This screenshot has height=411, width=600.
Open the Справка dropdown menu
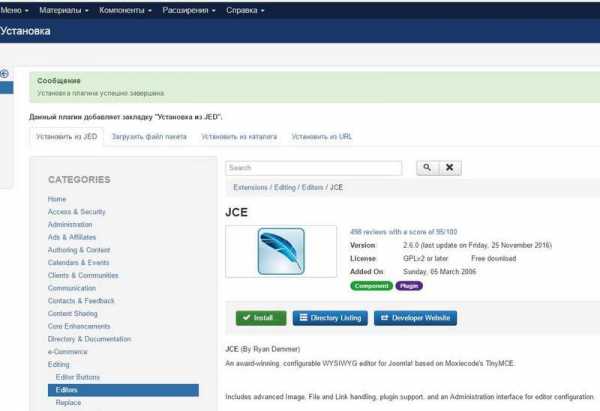245,10
